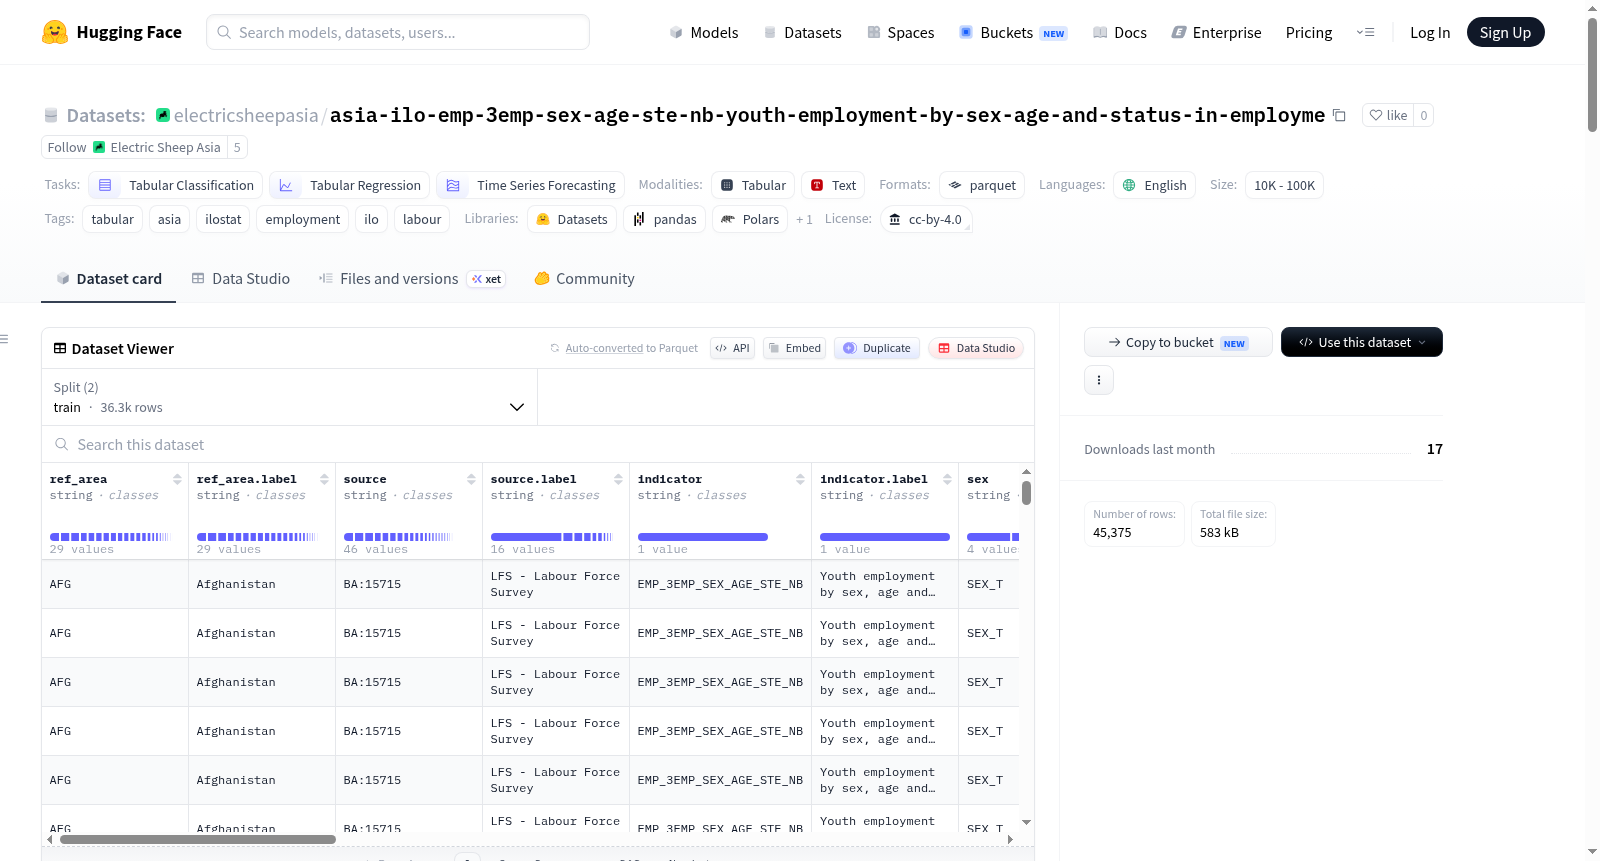Image resolution: width=1600 pixels, height=861 pixels.
Task: Select the 10K - 100K size tag
Action: (x=1284, y=185)
